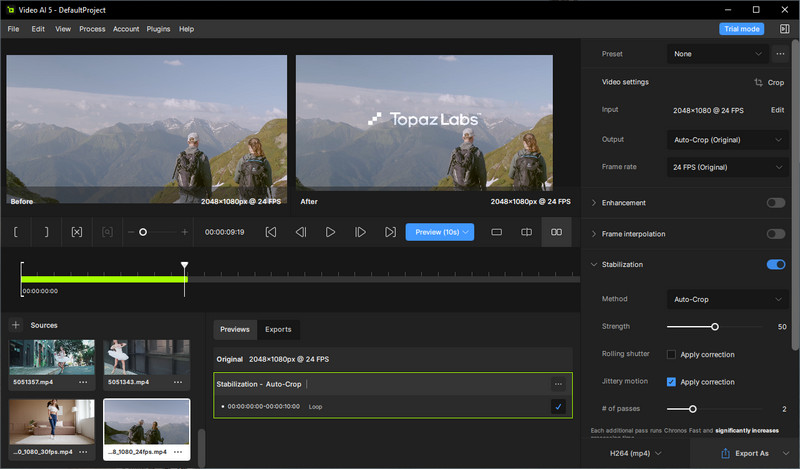
Task: Click the timeline playhead marker
Action: pyautogui.click(x=185, y=265)
